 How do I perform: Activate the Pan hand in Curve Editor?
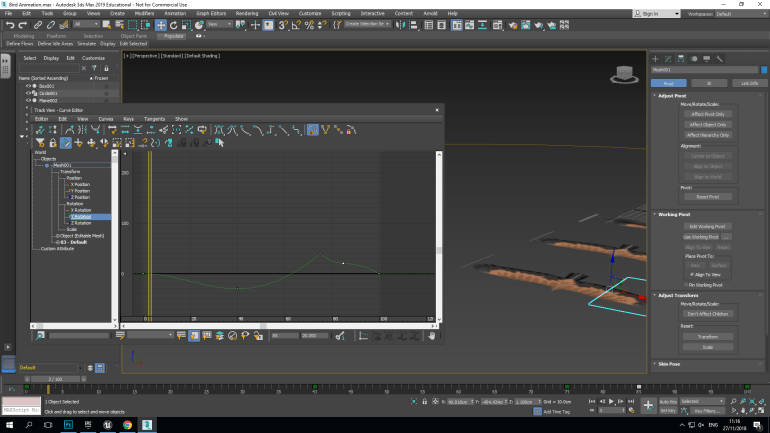coord(432,336)
